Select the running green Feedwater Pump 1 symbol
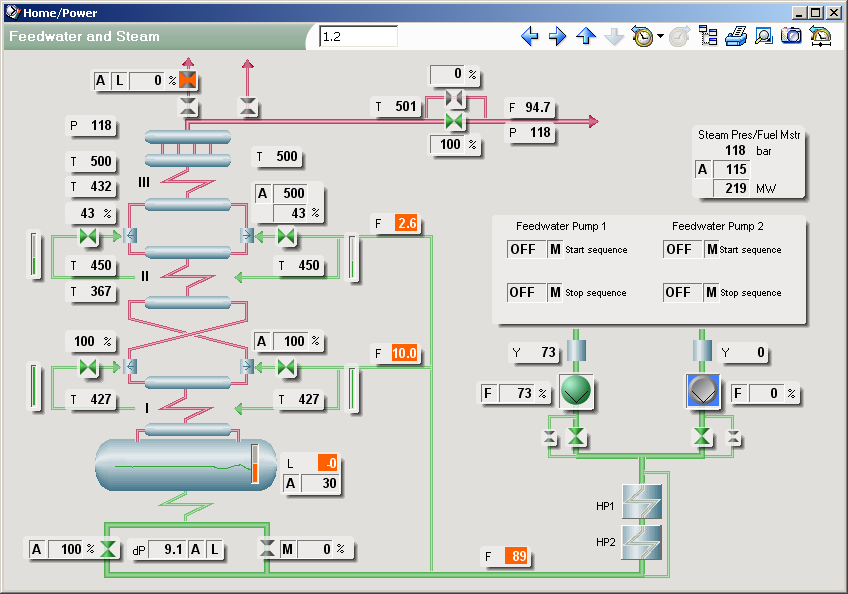This screenshot has width=848, height=594. pos(576,391)
